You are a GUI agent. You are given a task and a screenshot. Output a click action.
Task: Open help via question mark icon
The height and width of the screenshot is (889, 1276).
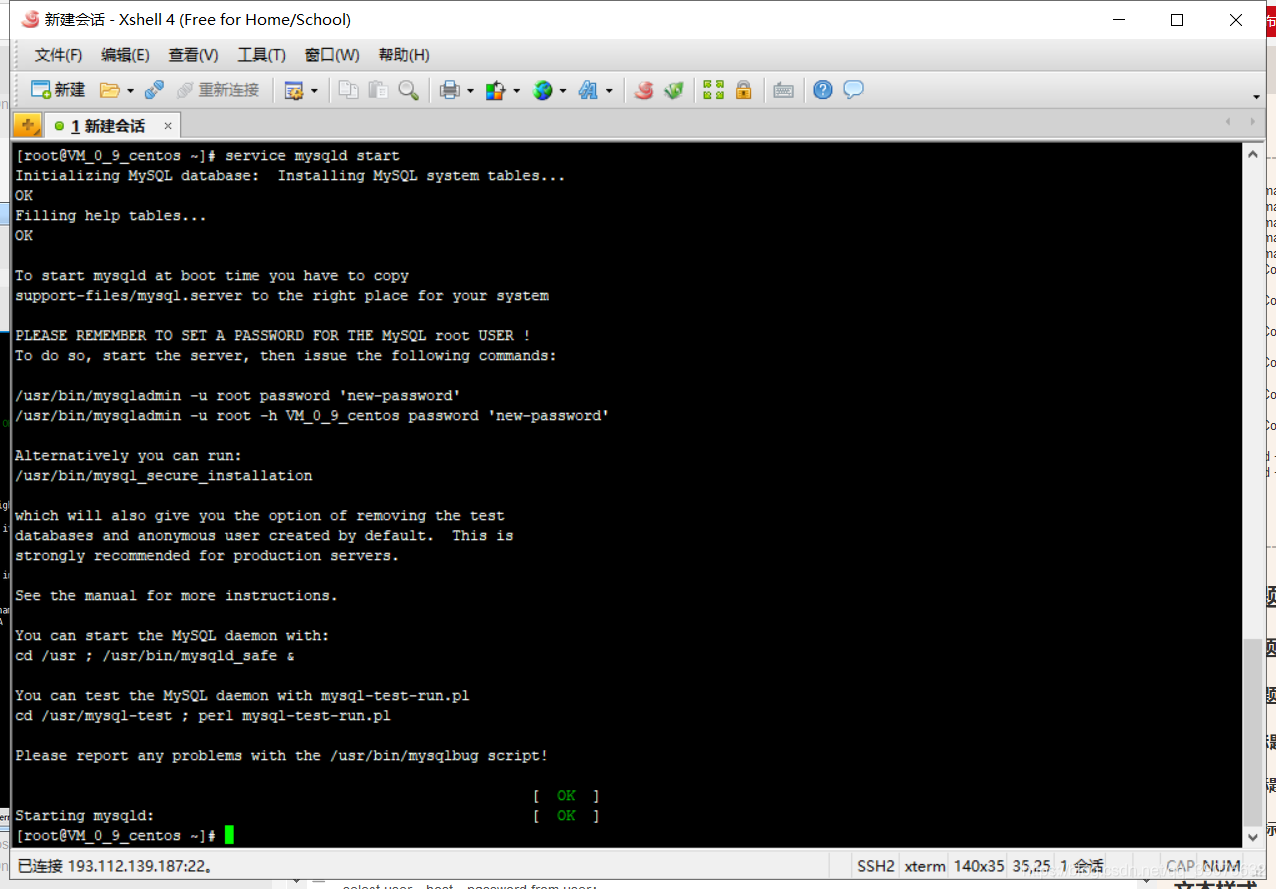tap(823, 90)
